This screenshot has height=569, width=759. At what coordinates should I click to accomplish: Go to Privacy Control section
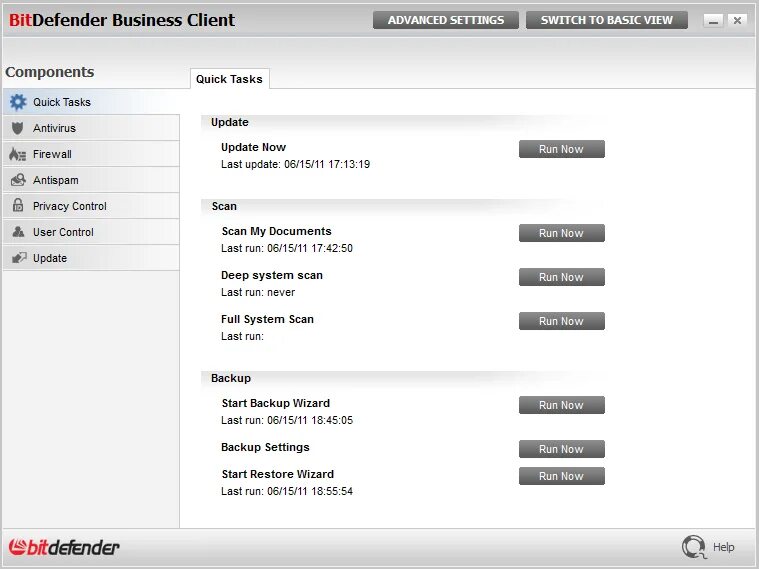(x=91, y=206)
